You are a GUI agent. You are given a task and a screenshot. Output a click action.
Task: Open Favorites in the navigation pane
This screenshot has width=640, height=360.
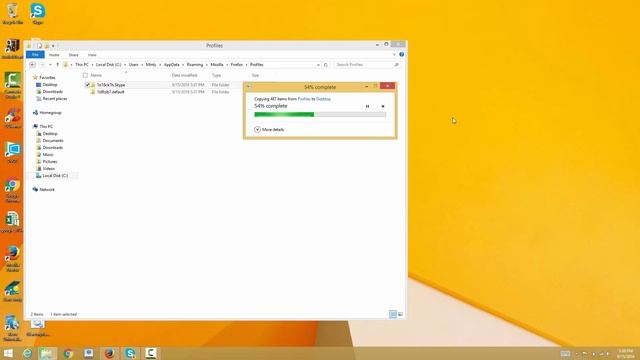point(47,78)
